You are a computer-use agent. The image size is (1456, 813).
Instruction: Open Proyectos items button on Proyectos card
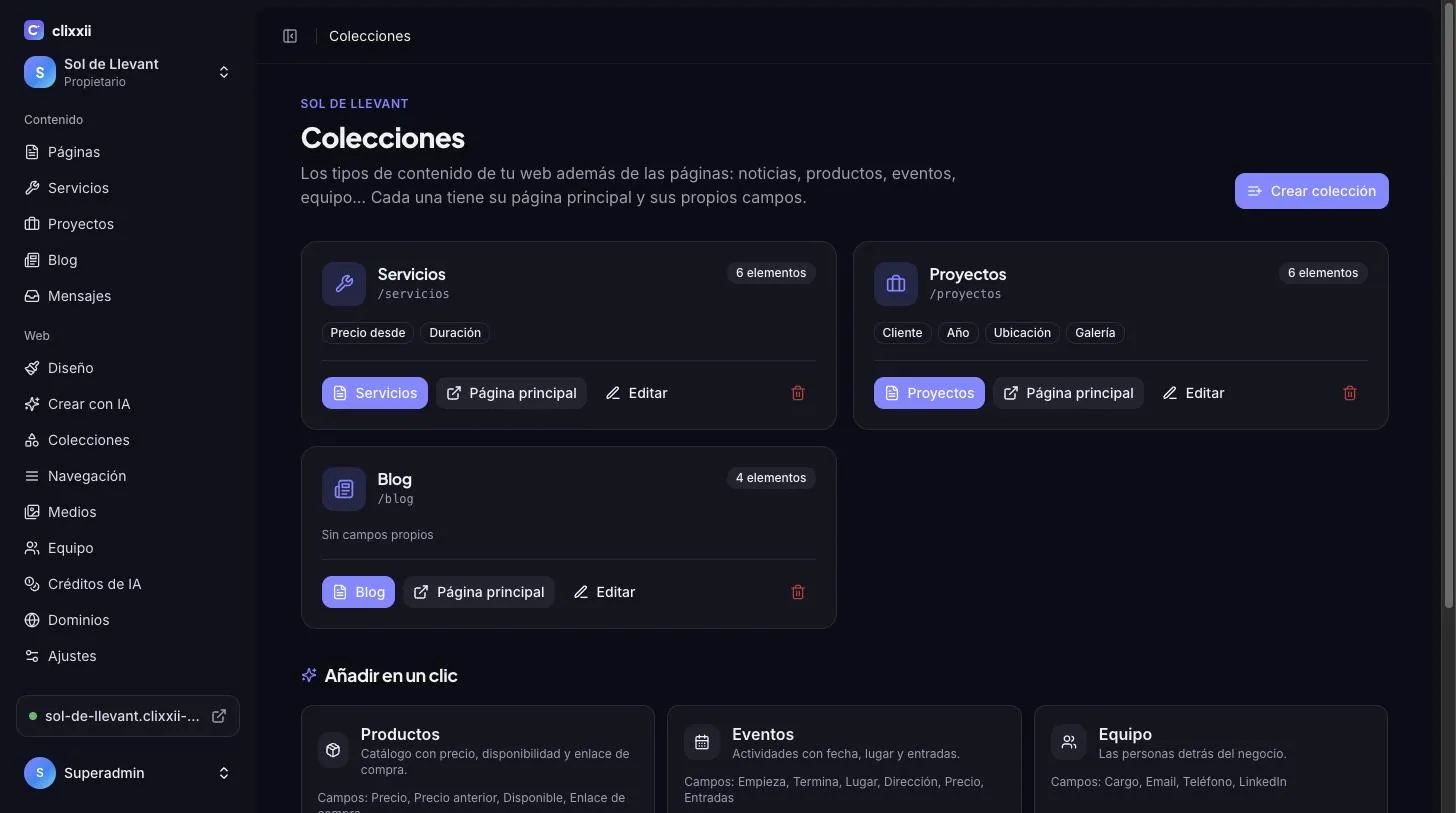(x=929, y=393)
